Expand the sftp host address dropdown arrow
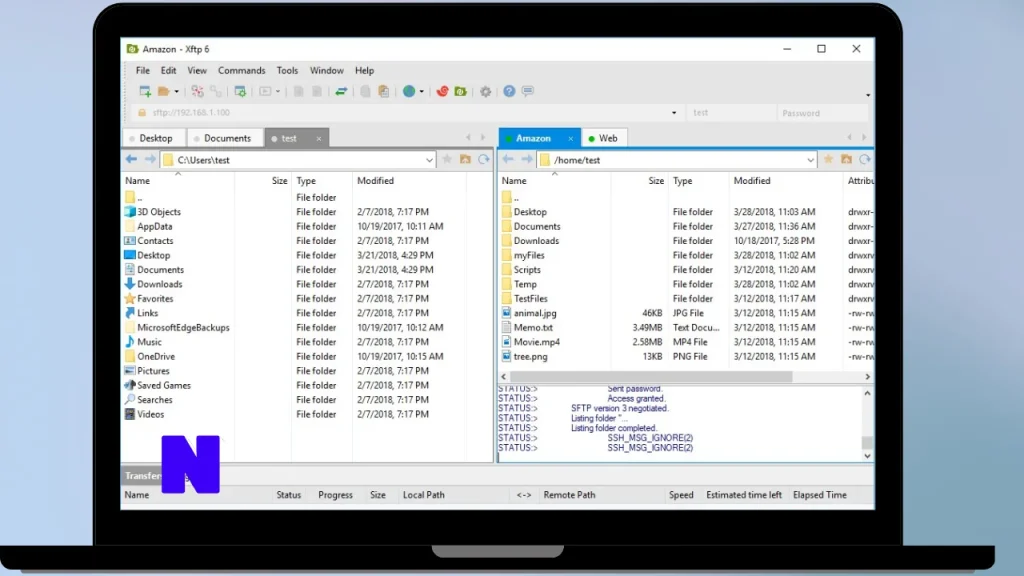This screenshot has width=1024, height=576. pyautogui.click(x=674, y=113)
